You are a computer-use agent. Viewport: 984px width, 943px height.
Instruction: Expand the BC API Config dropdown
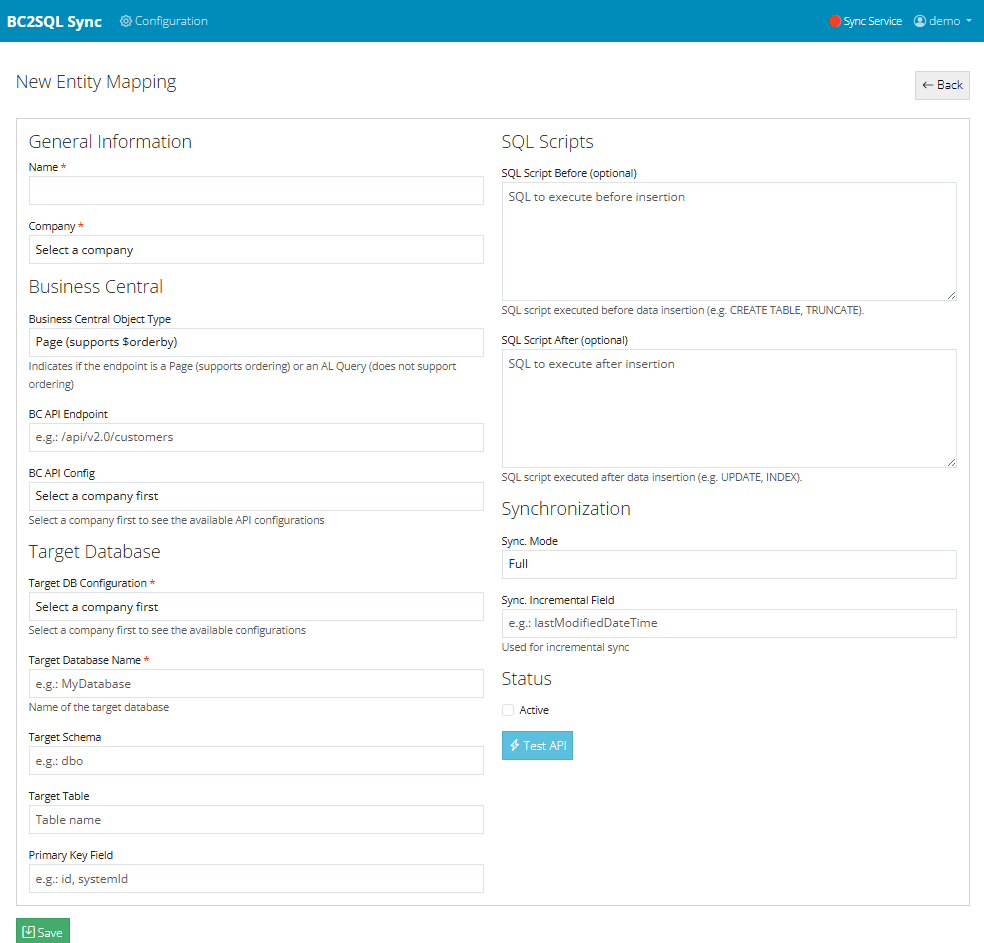(x=256, y=496)
